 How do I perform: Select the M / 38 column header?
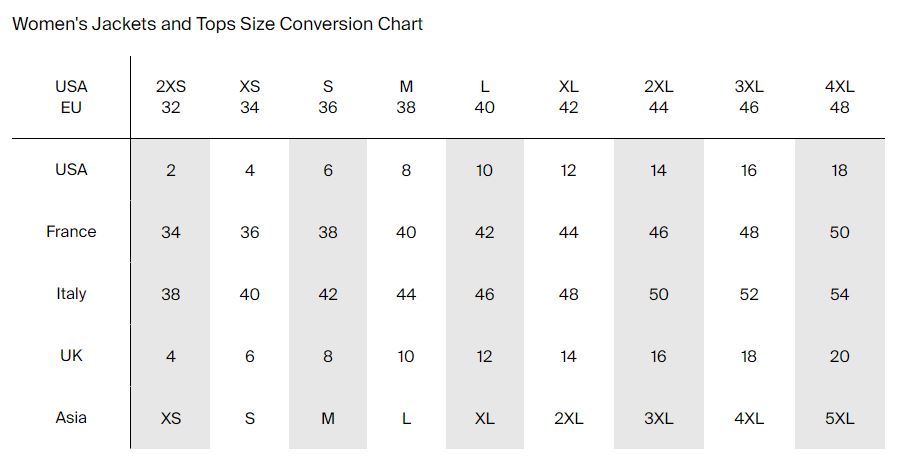pos(406,97)
